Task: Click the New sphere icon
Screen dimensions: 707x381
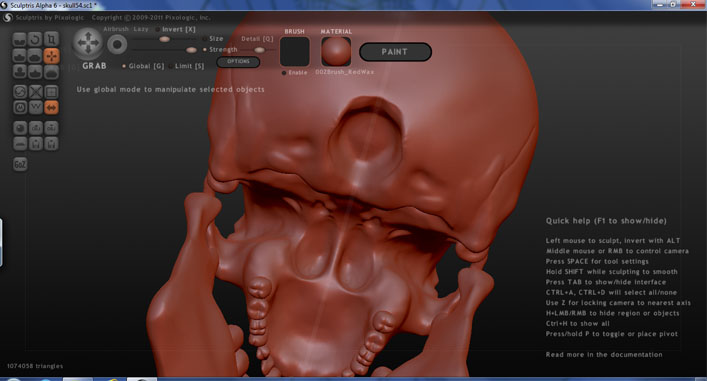Action: click(x=19, y=128)
